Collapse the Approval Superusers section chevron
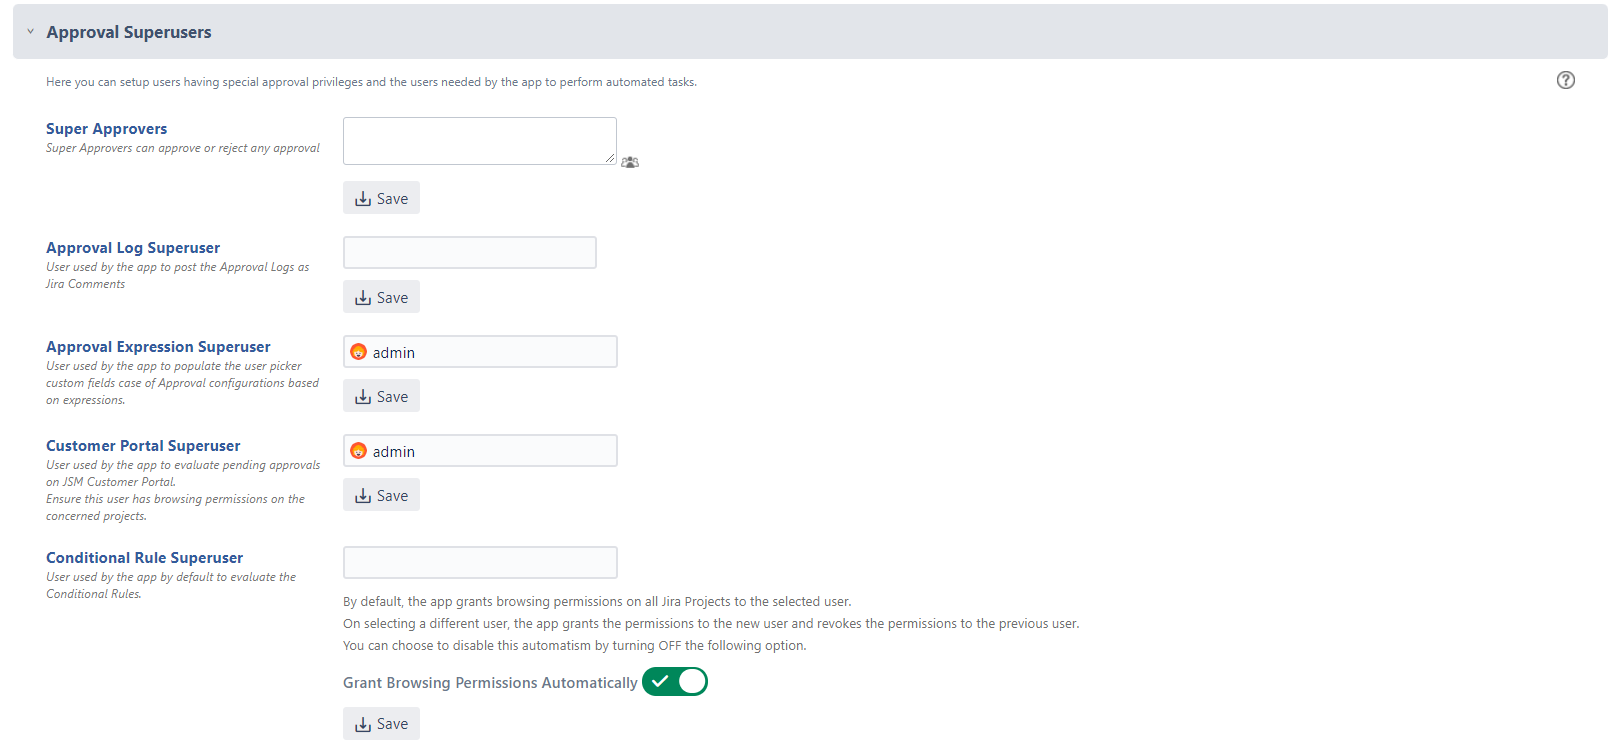Image resolution: width=1610 pixels, height=753 pixels. (30, 32)
